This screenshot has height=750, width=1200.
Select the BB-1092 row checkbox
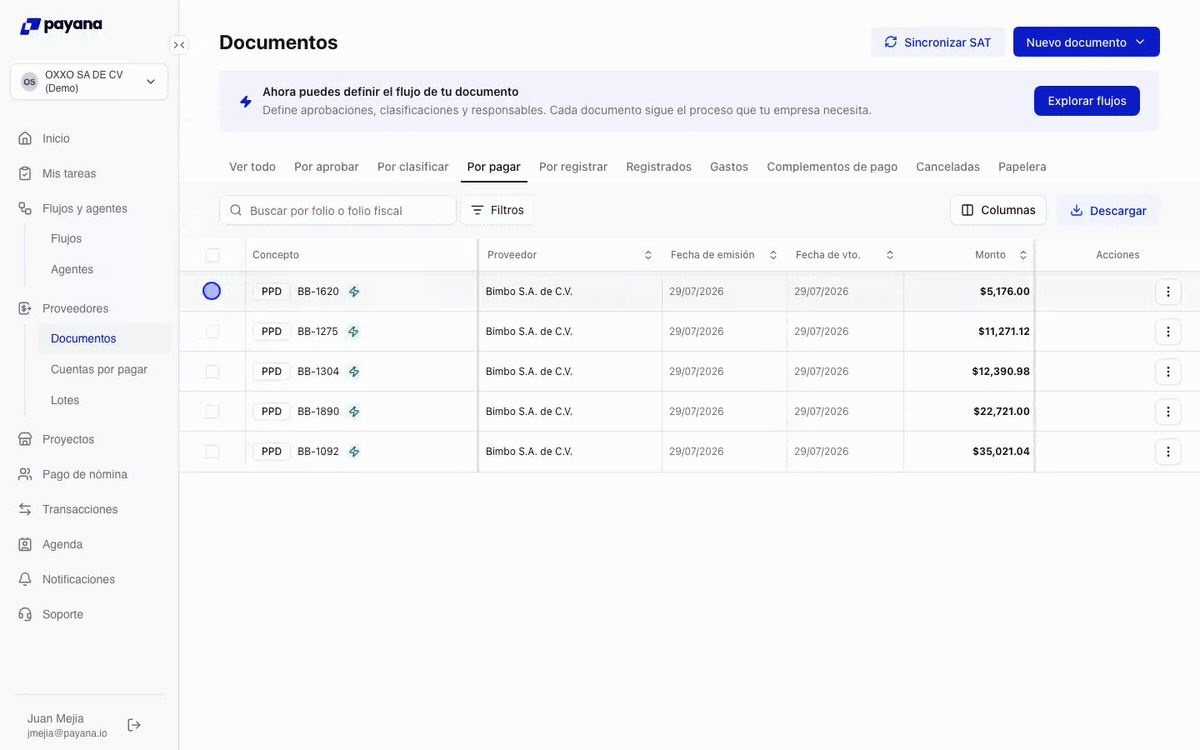(x=212, y=451)
